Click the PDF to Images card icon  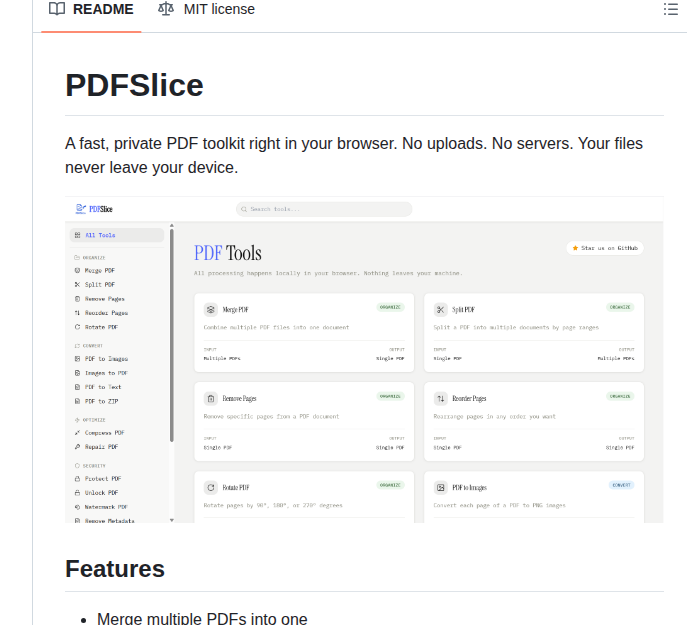[440, 488]
